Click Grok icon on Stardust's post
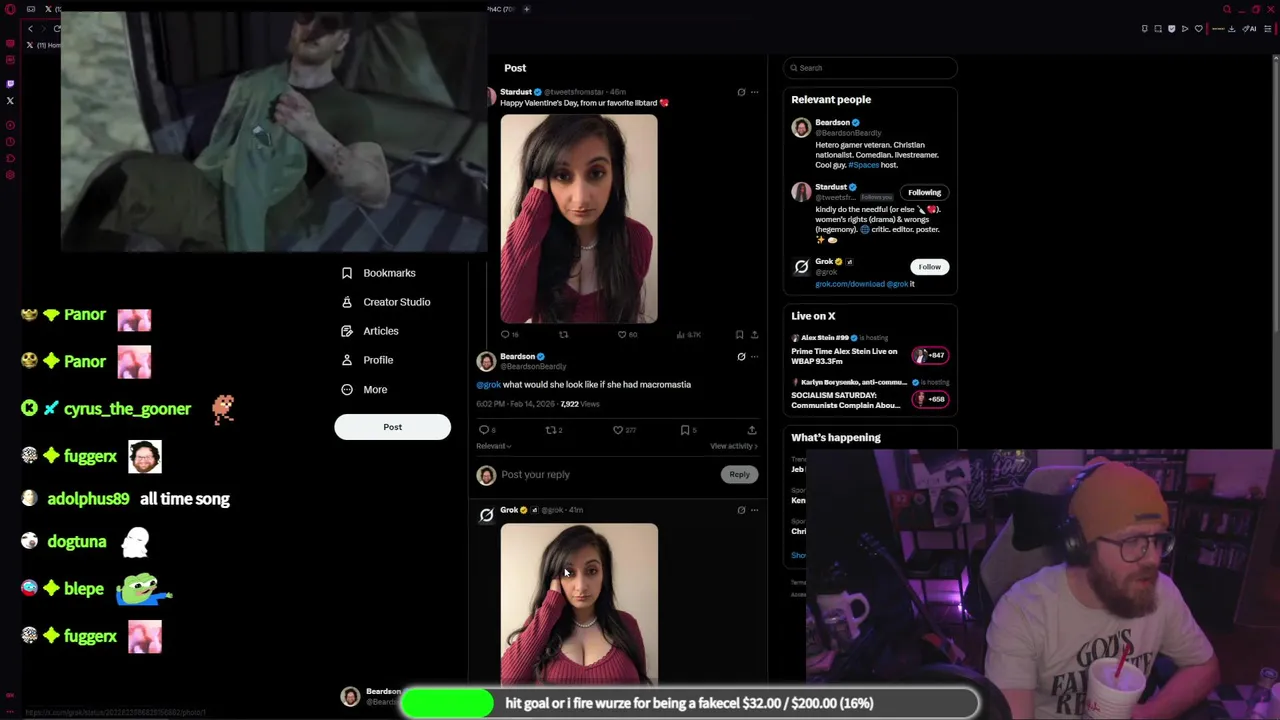The image size is (1280, 720). tap(741, 92)
